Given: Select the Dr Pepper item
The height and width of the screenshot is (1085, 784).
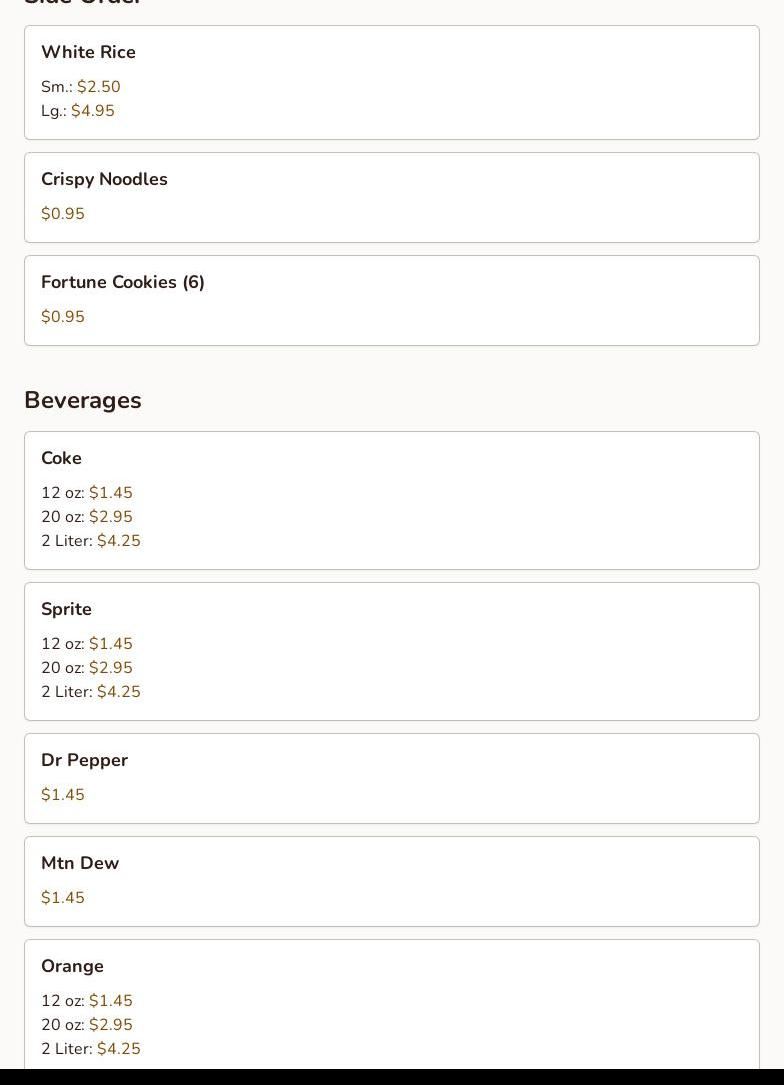Looking at the screenshot, I should click(392, 778).
